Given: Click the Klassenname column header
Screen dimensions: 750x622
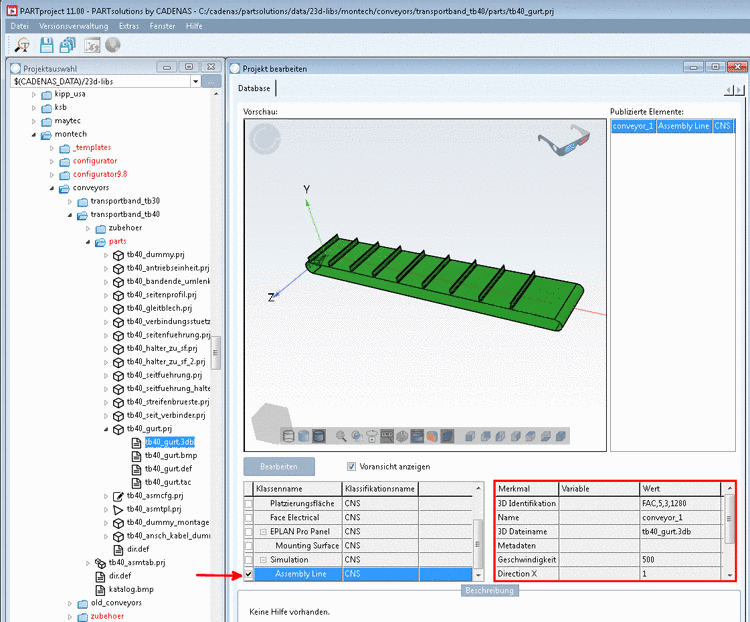Looking at the screenshot, I should click(x=298, y=489).
